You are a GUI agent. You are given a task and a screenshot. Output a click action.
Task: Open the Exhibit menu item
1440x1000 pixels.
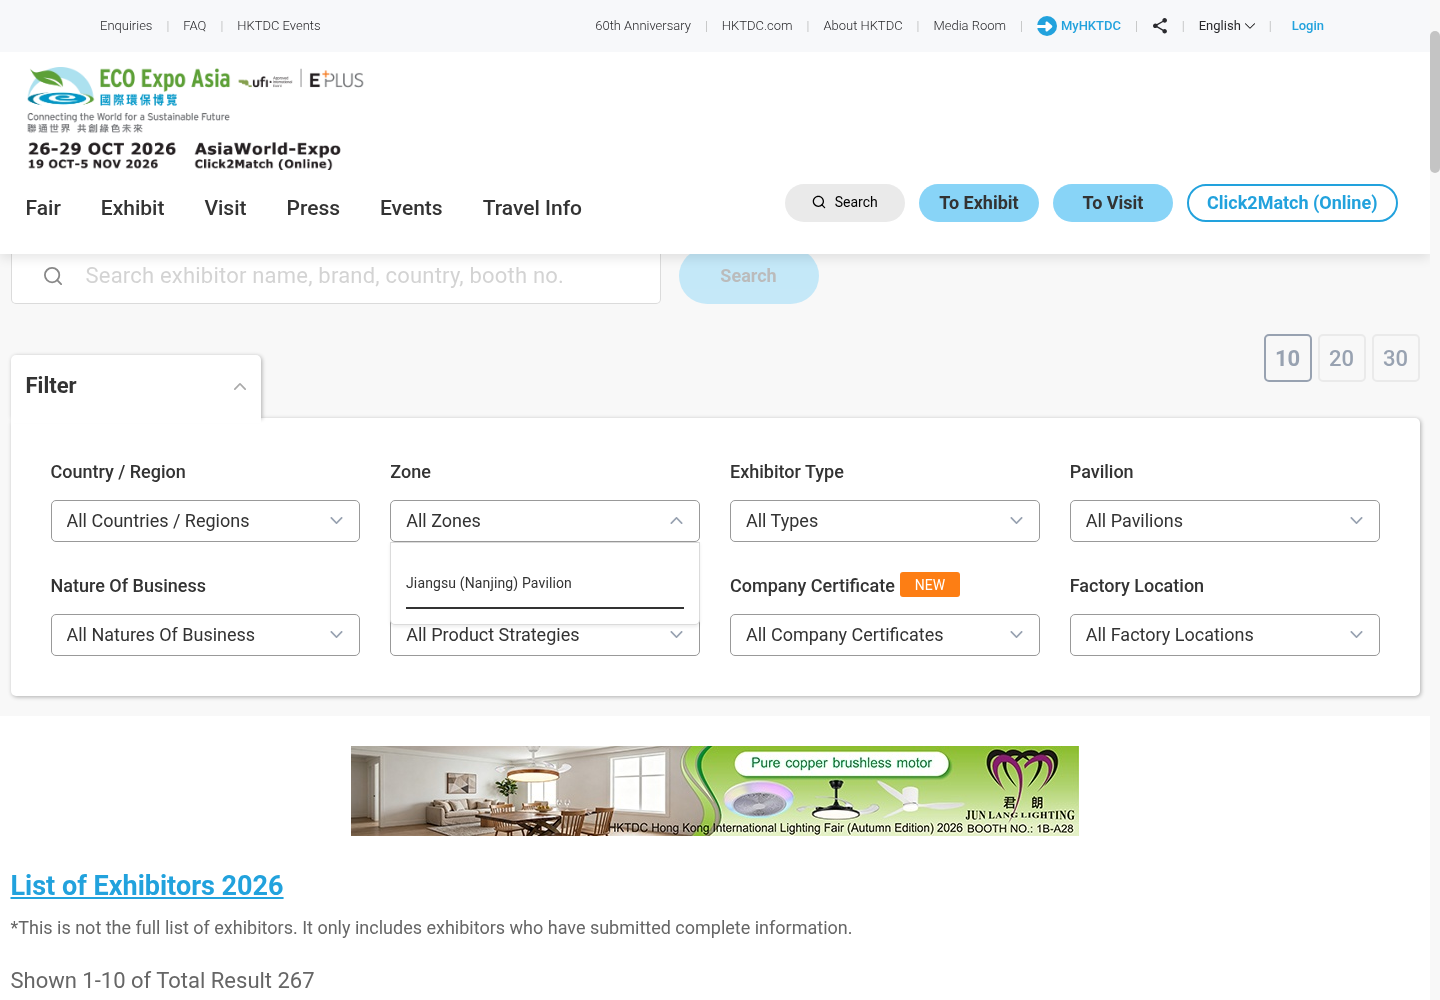pos(132,208)
